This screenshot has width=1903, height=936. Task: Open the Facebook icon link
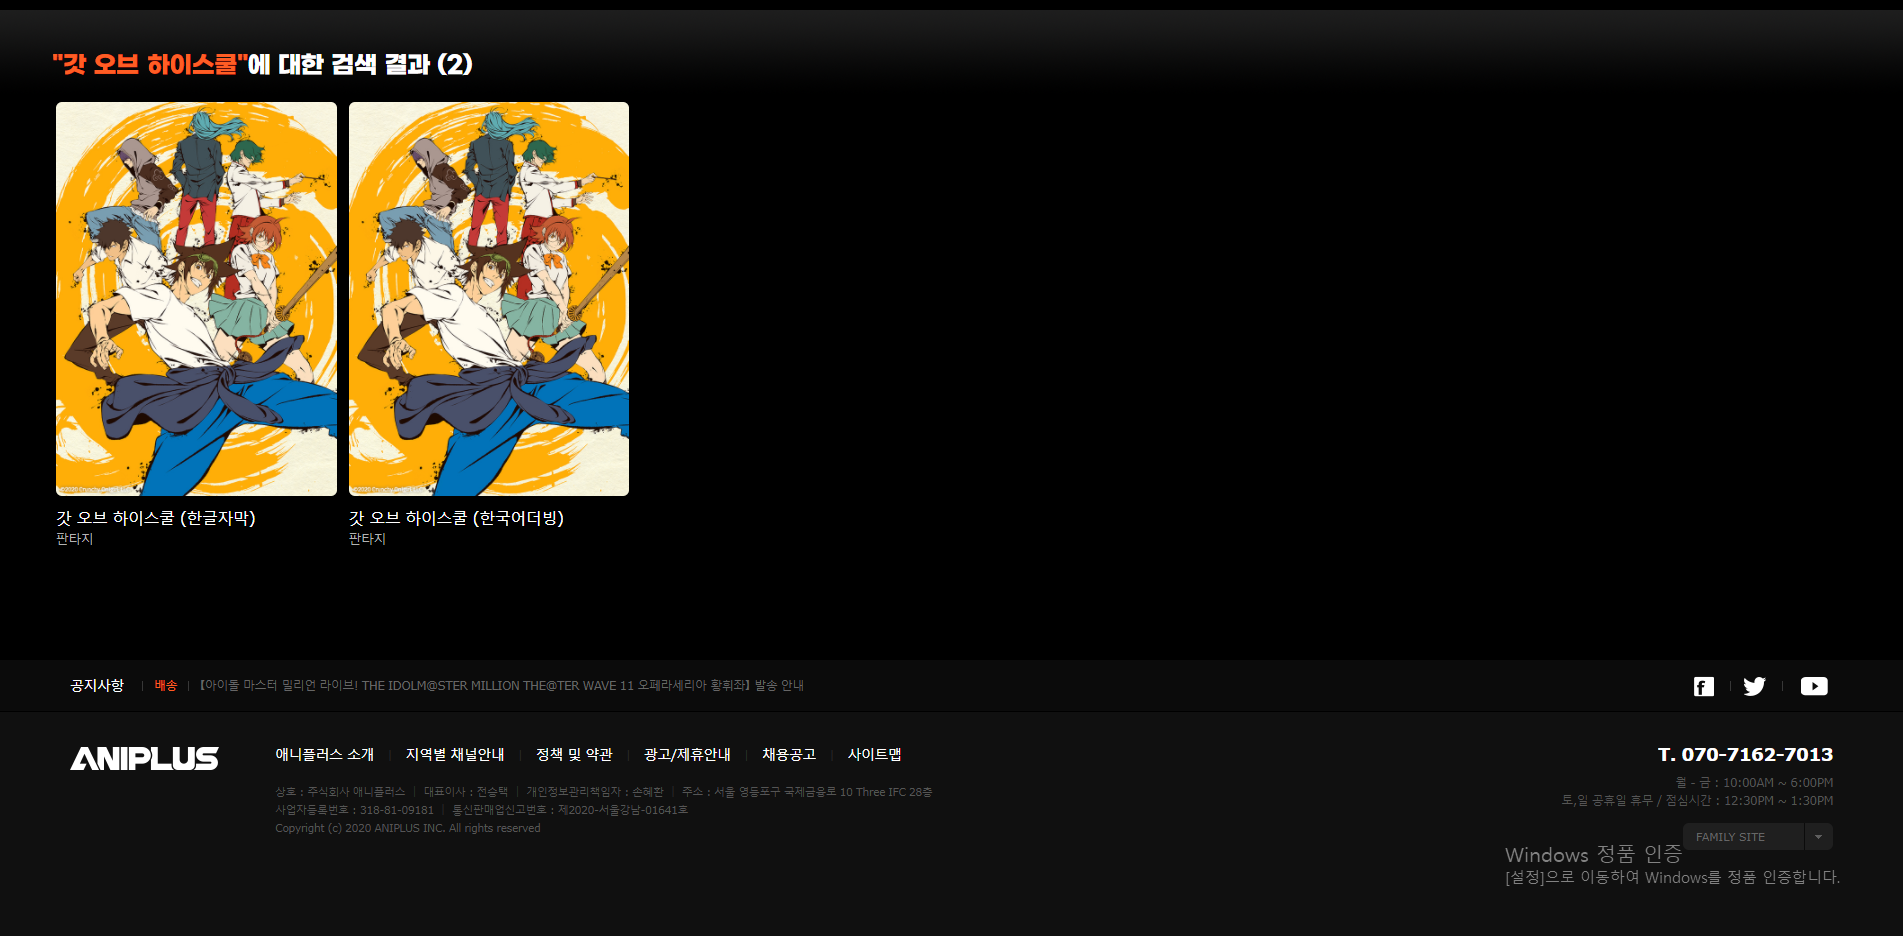[x=1703, y=686]
